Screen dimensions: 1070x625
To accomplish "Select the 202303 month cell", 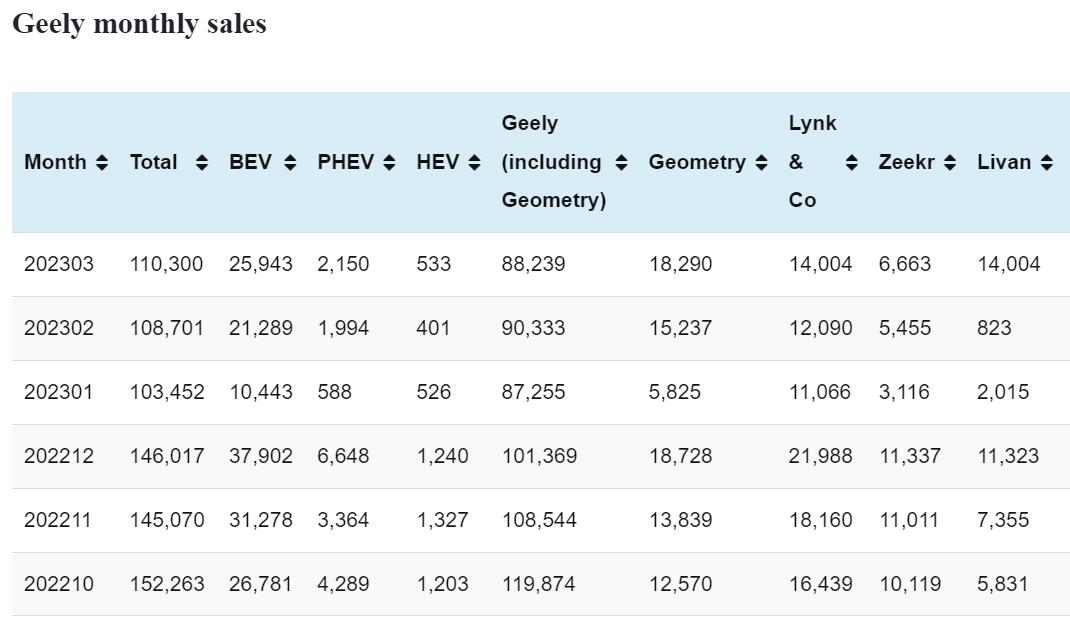I will point(59,264).
